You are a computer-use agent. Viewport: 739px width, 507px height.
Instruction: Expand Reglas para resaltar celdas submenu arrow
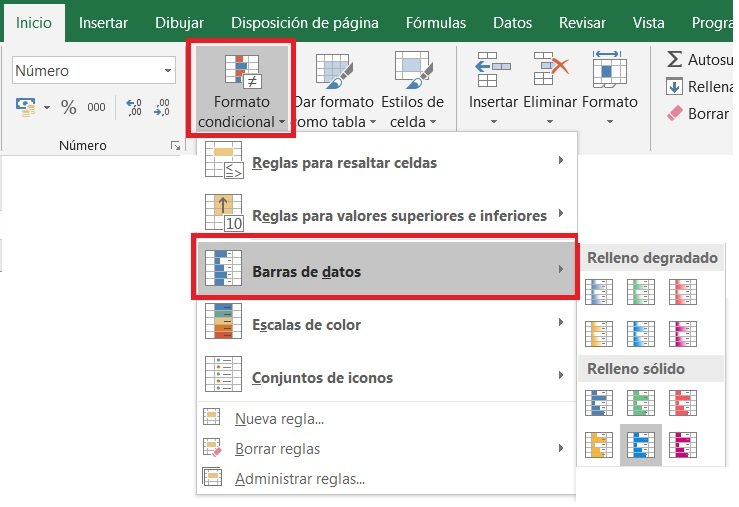pos(560,160)
